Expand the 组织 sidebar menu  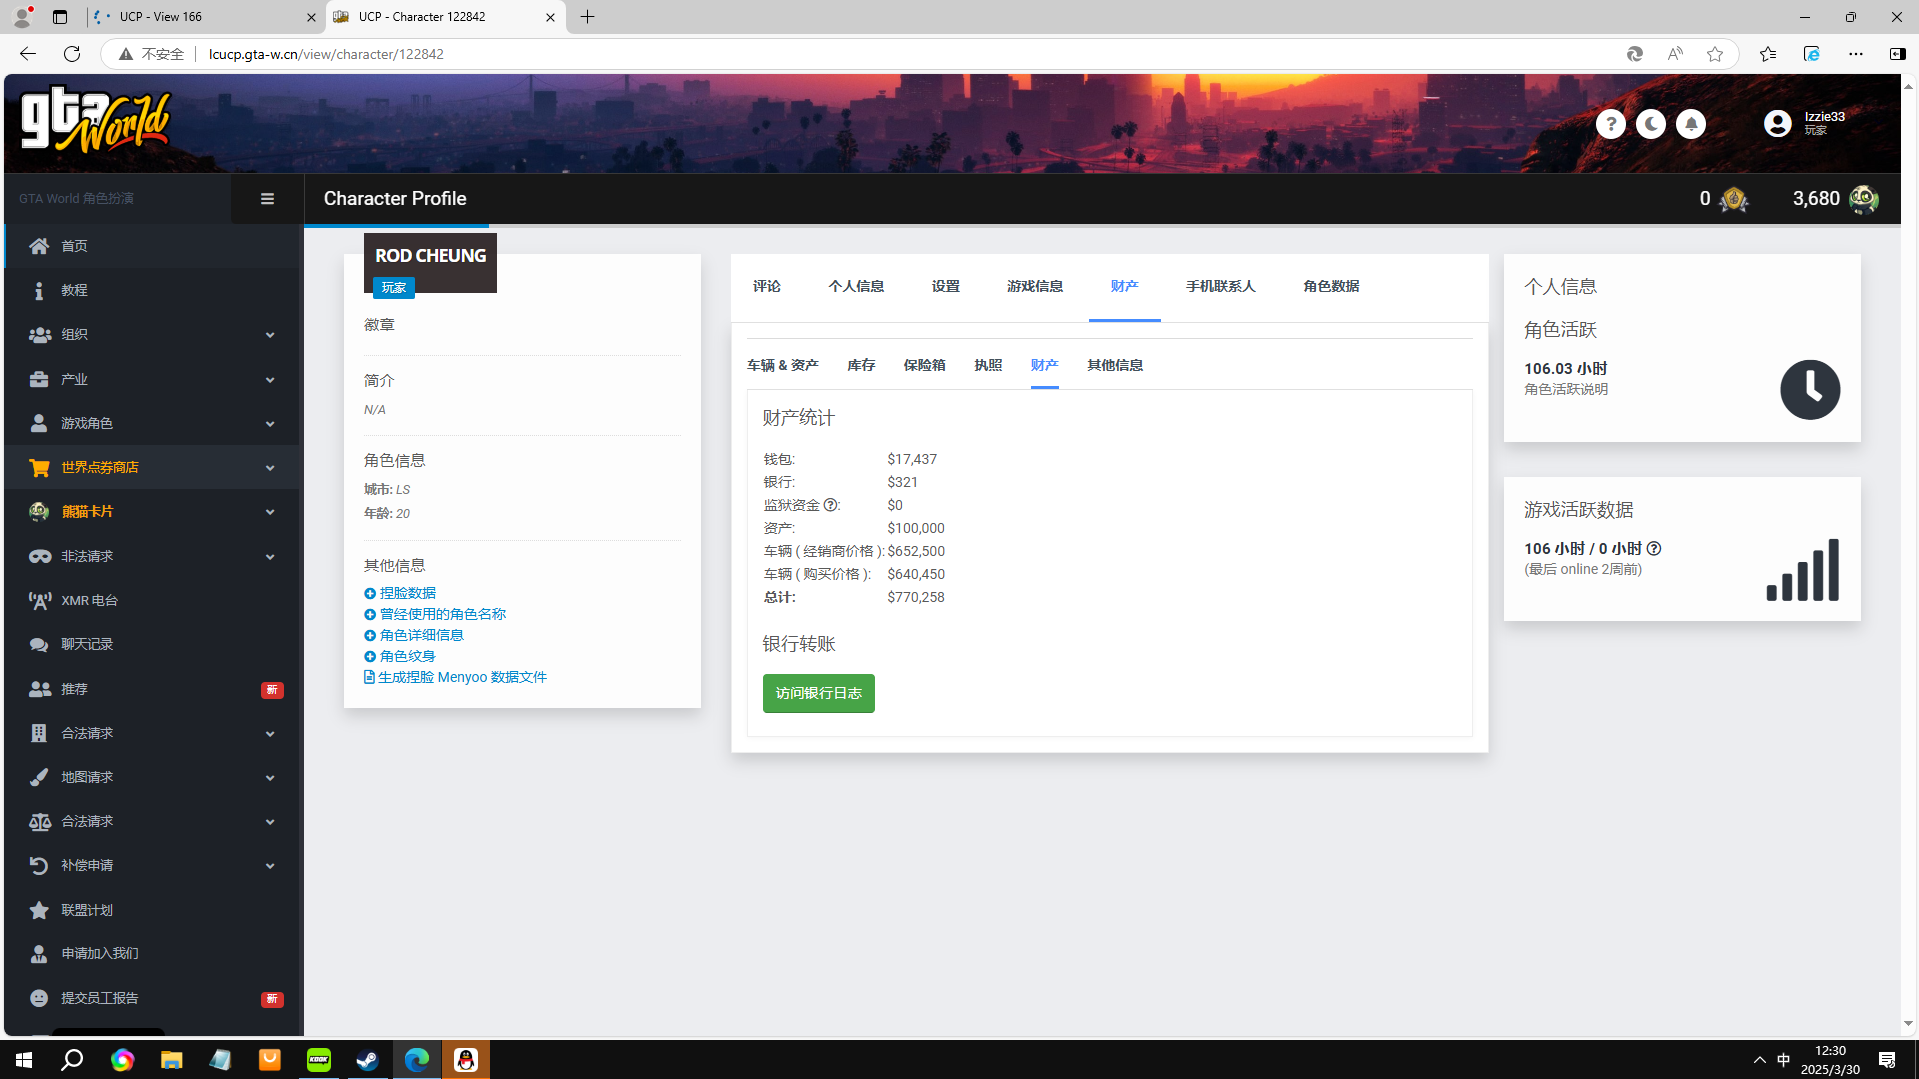[x=152, y=335]
